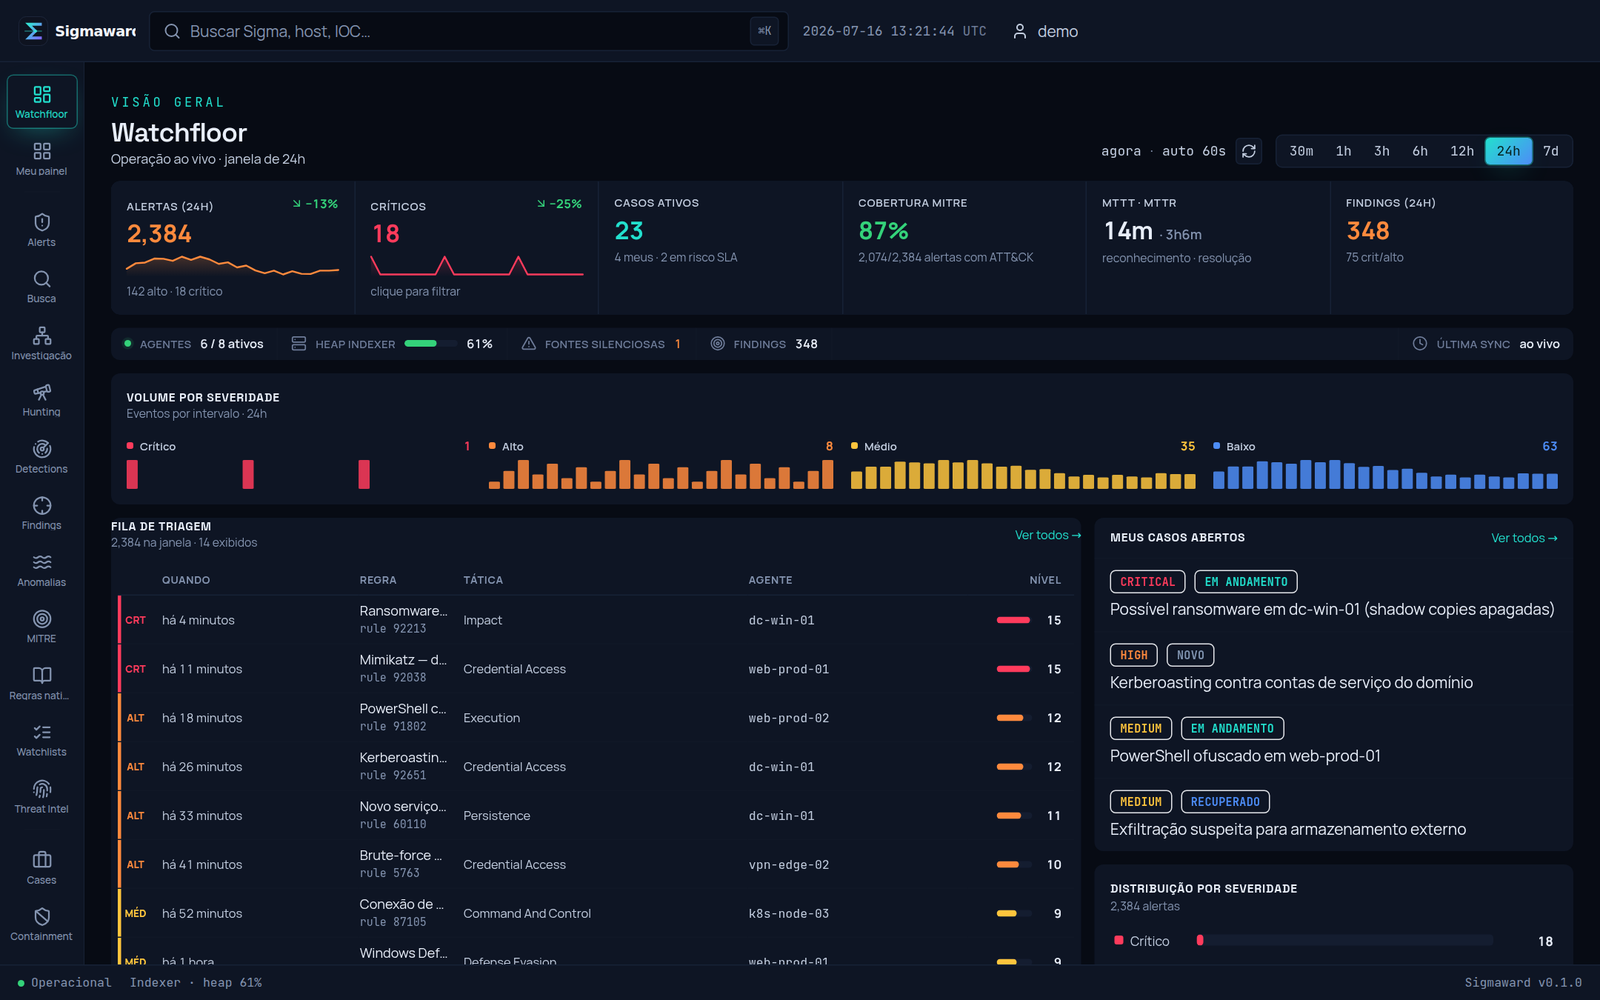Image resolution: width=1600 pixels, height=1000 pixels.
Task: Click the Crítico bar in Distribuição por severidade
Action: pos(1344,941)
